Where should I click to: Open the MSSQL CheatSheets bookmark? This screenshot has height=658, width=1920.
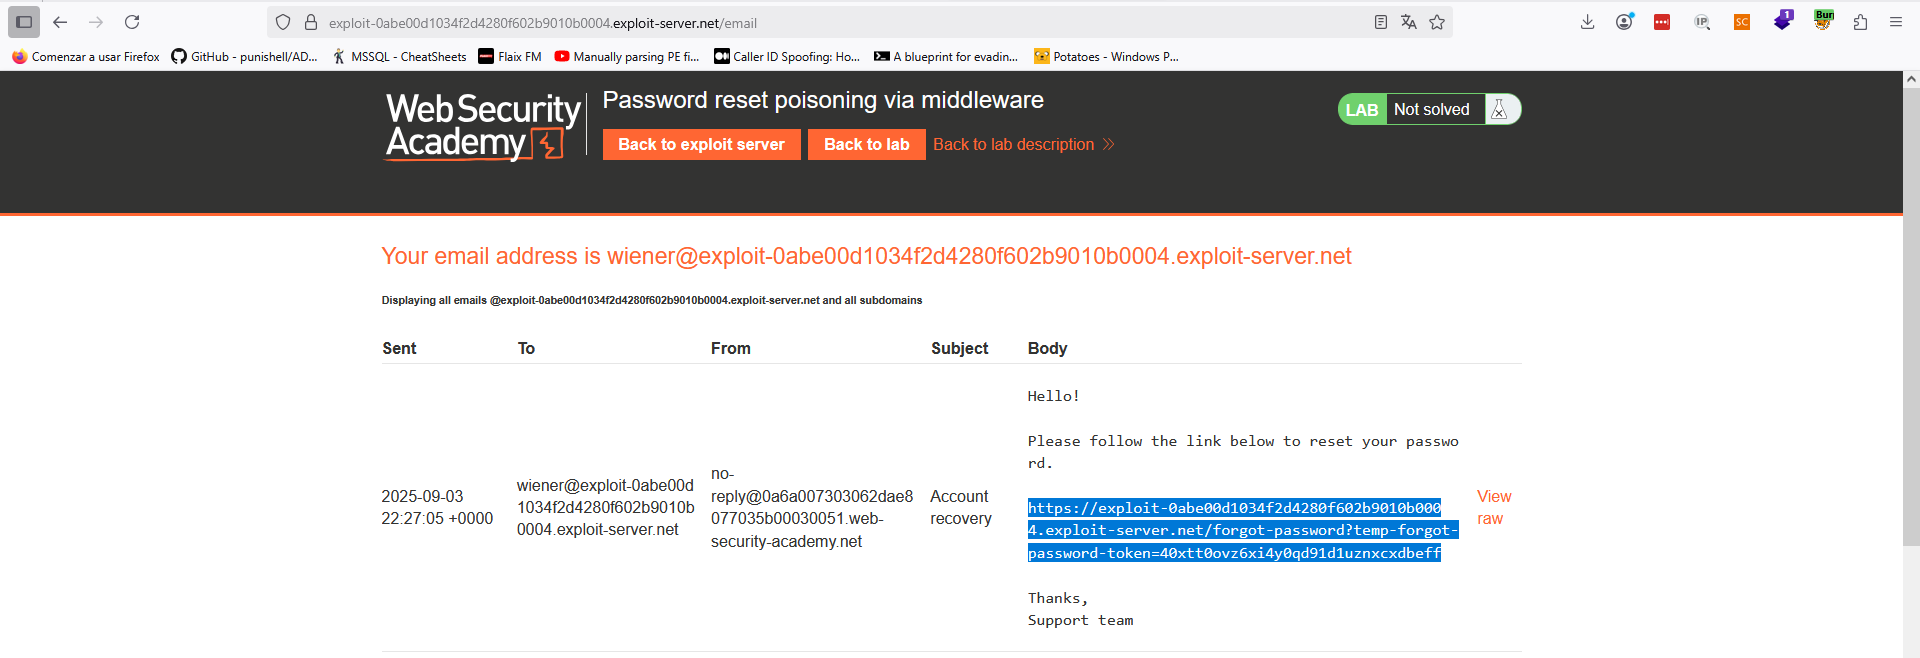pyautogui.click(x=400, y=57)
